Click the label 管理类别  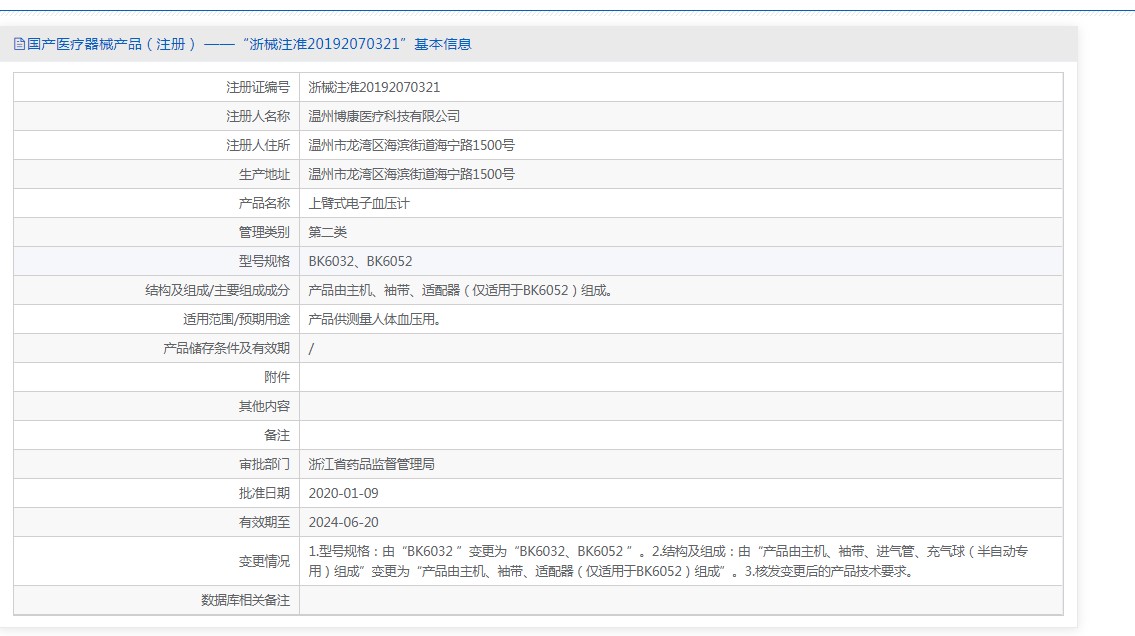tap(264, 232)
